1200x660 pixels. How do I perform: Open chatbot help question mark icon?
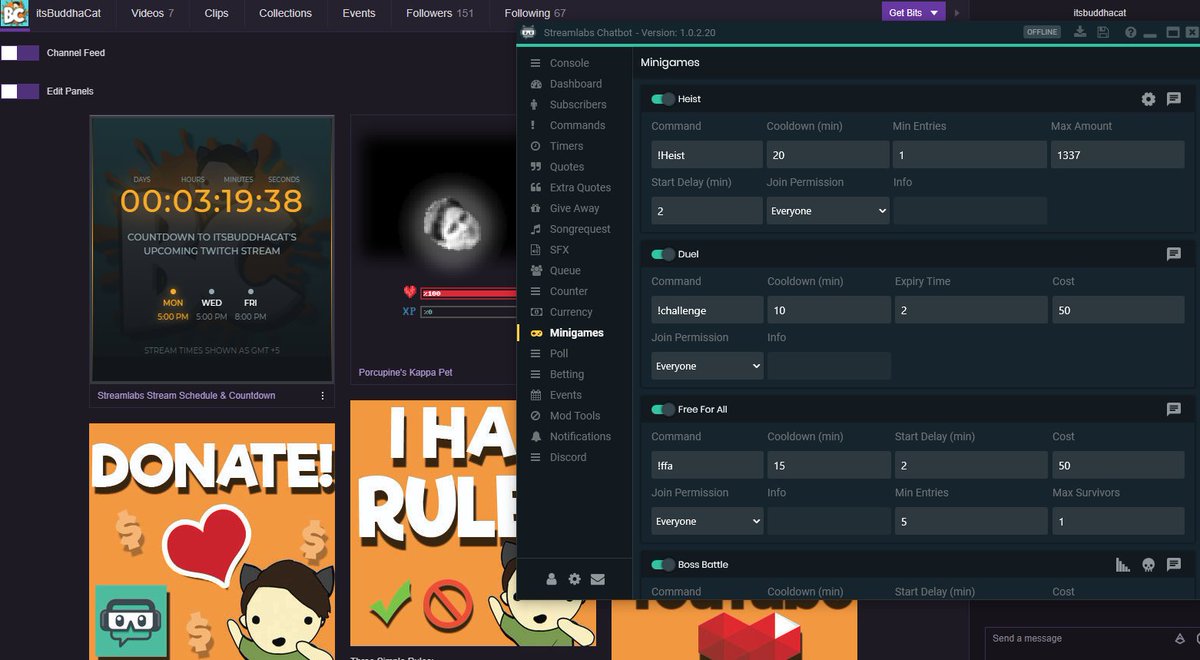[x=1130, y=32]
